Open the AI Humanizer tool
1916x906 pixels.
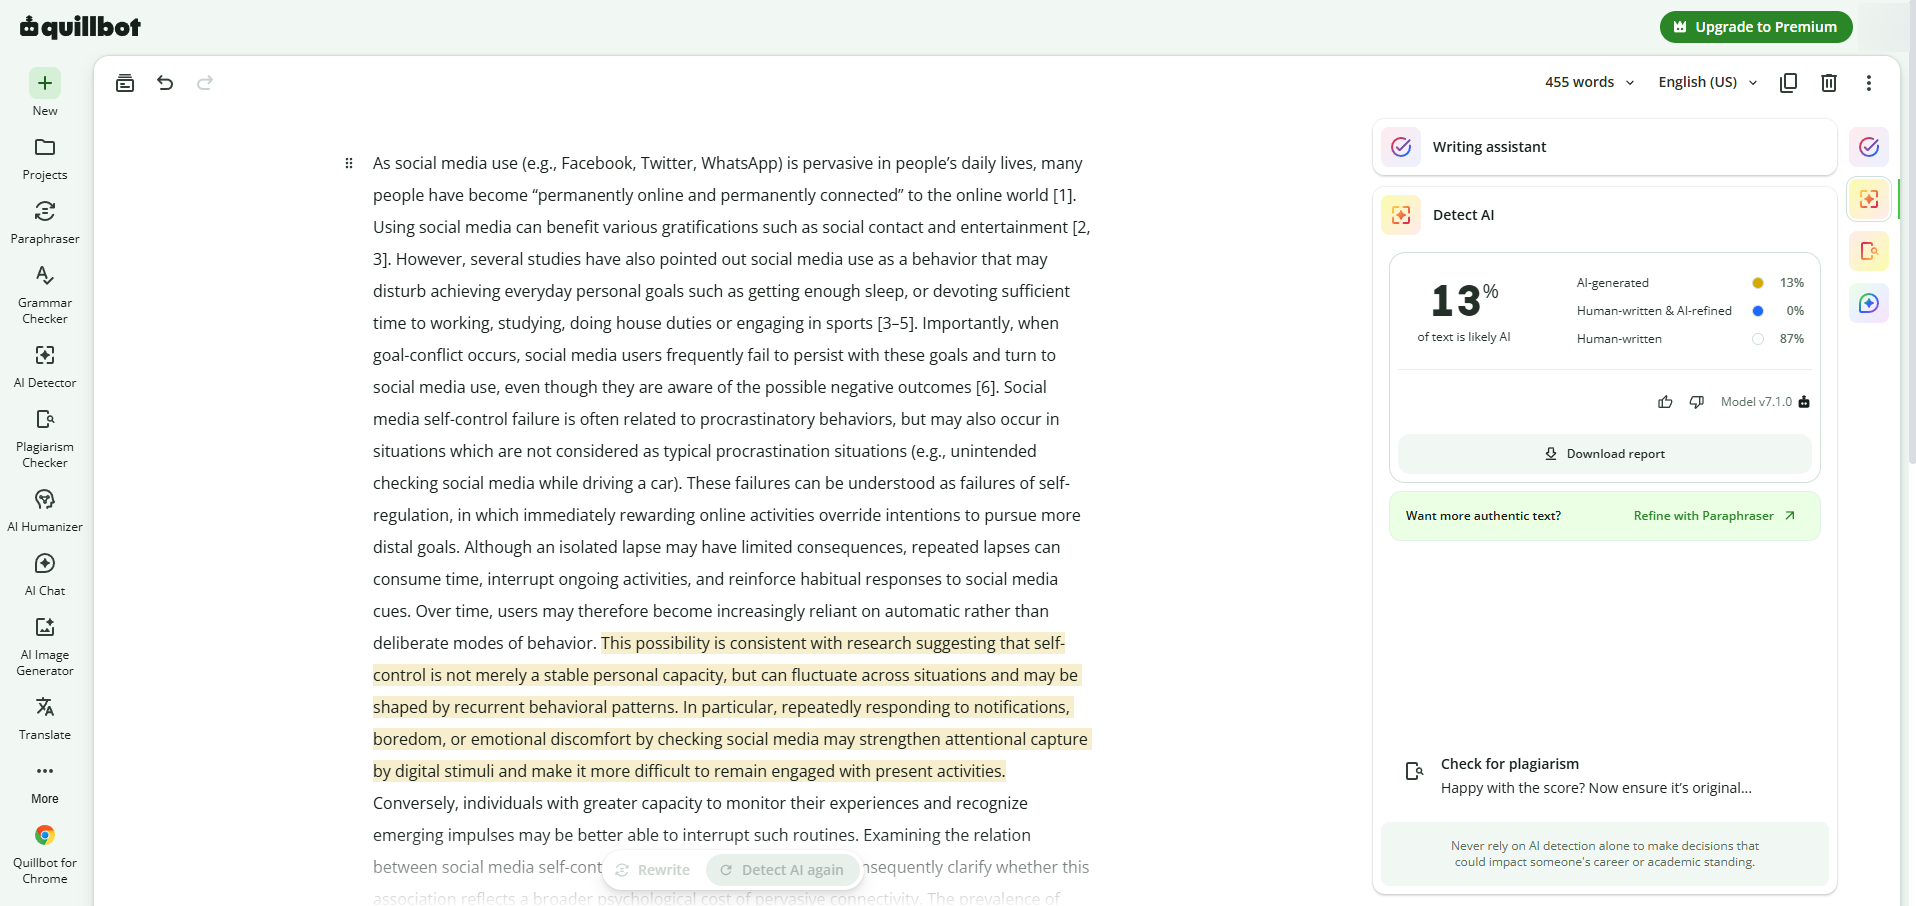pyautogui.click(x=45, y=511)
